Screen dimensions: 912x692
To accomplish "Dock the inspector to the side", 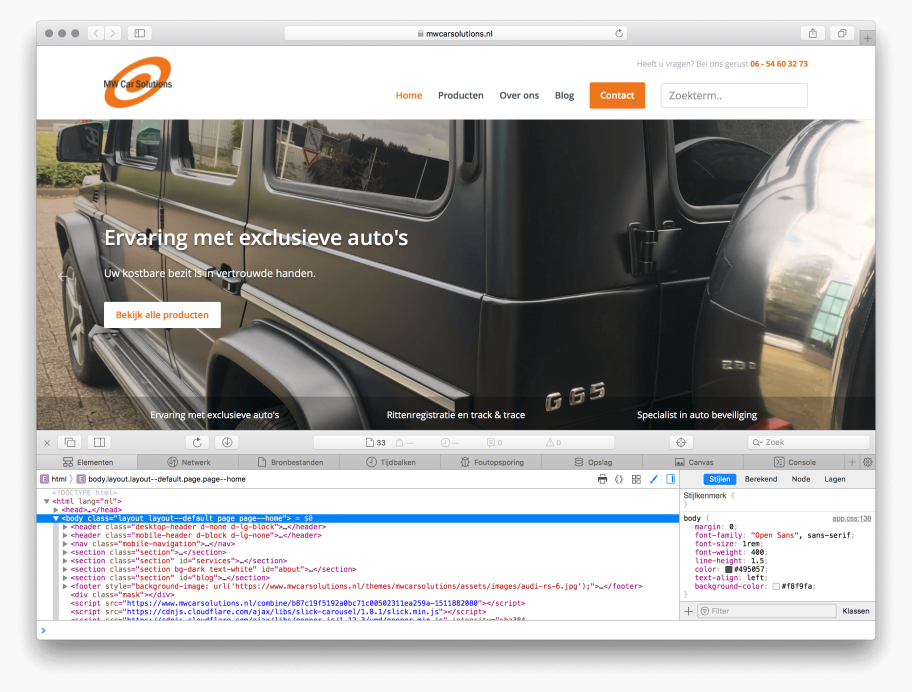I will tap(99, 443).
